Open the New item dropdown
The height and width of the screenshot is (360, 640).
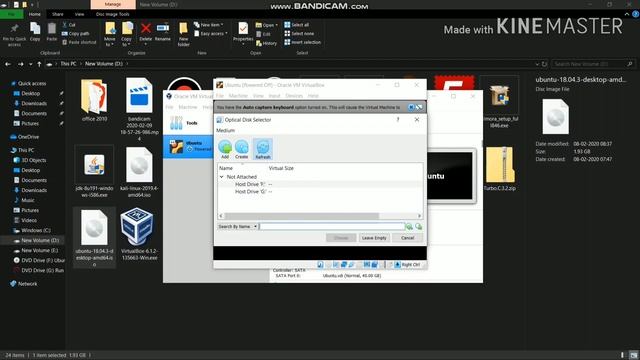pos(210,25)
